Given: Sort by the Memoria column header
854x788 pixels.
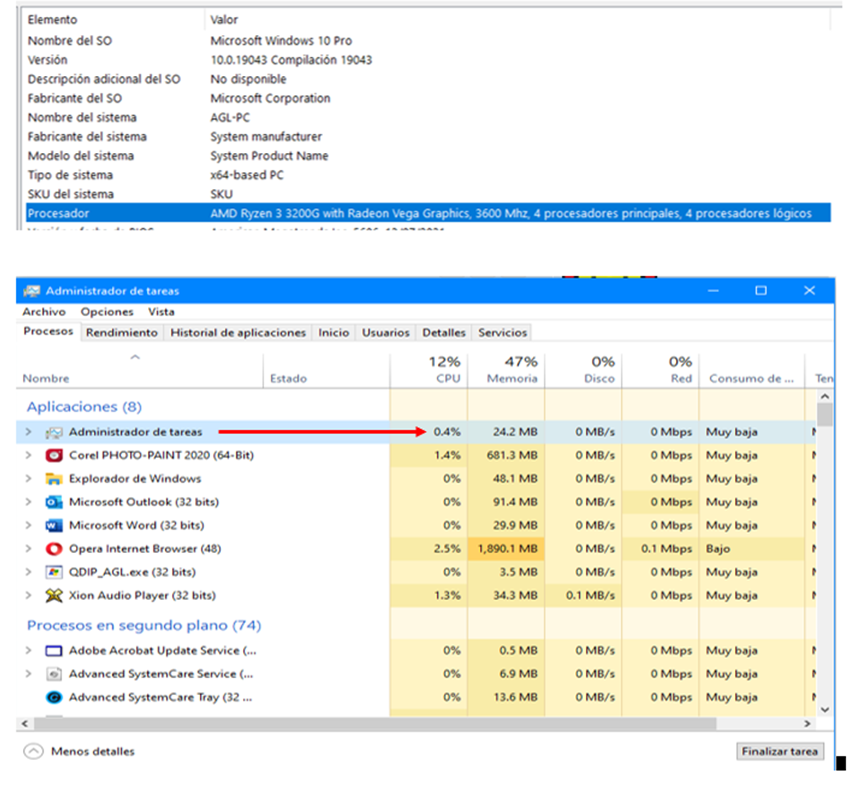Looking at the screenshot, I should 506,370.
